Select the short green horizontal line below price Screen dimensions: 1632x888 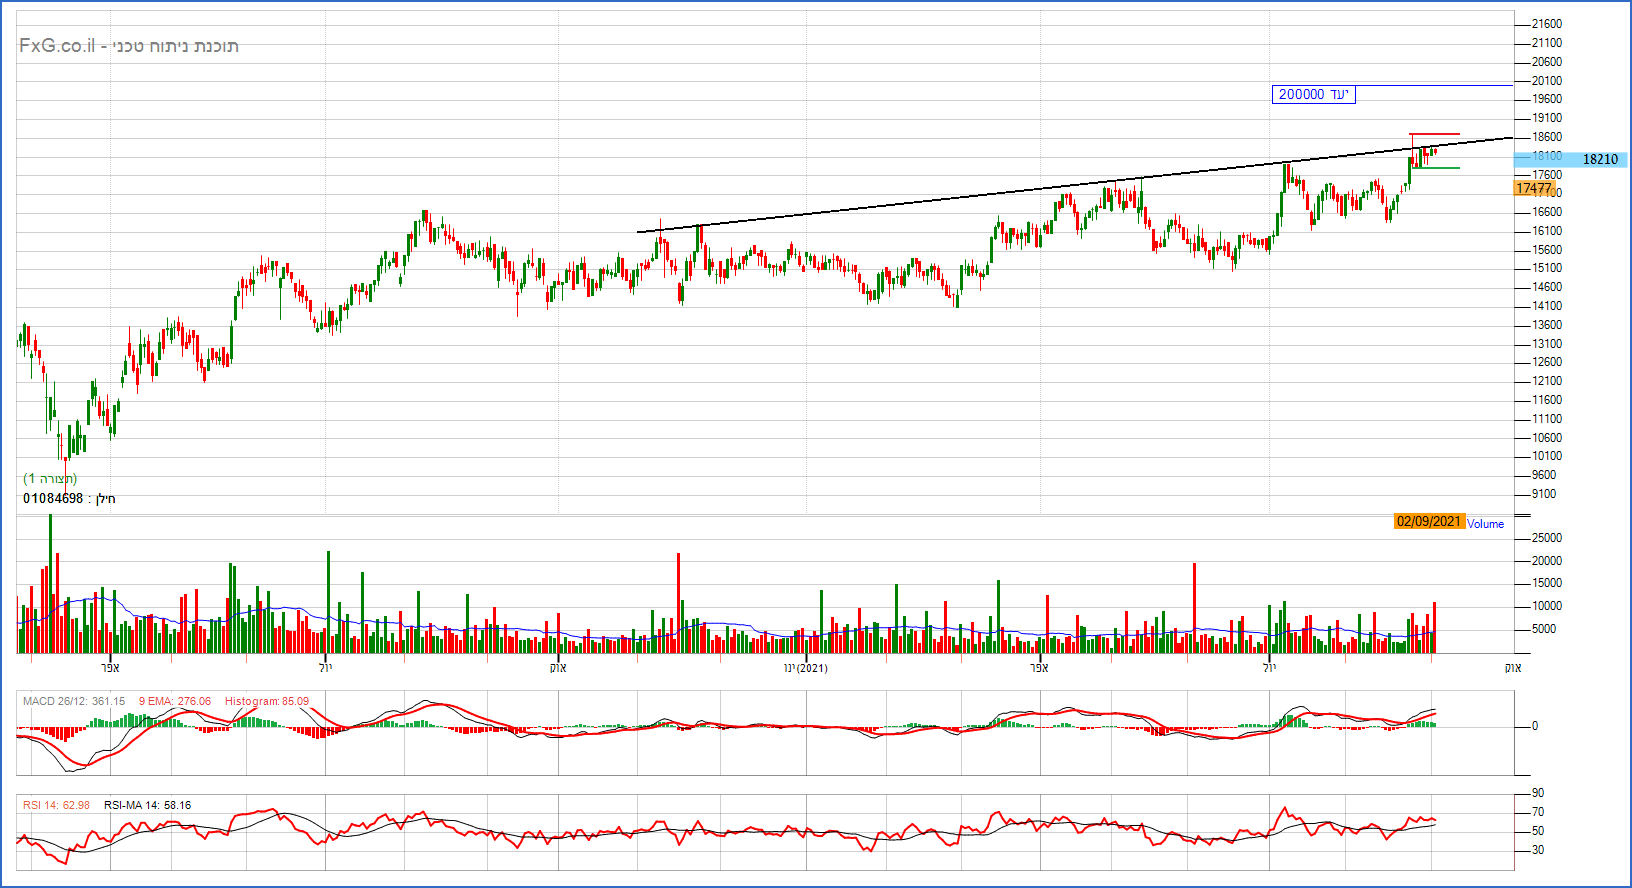(x=1436, y=168)
